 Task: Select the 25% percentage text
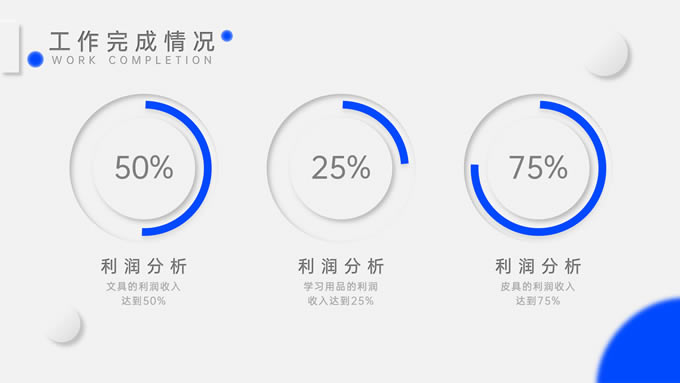point(341,167)
